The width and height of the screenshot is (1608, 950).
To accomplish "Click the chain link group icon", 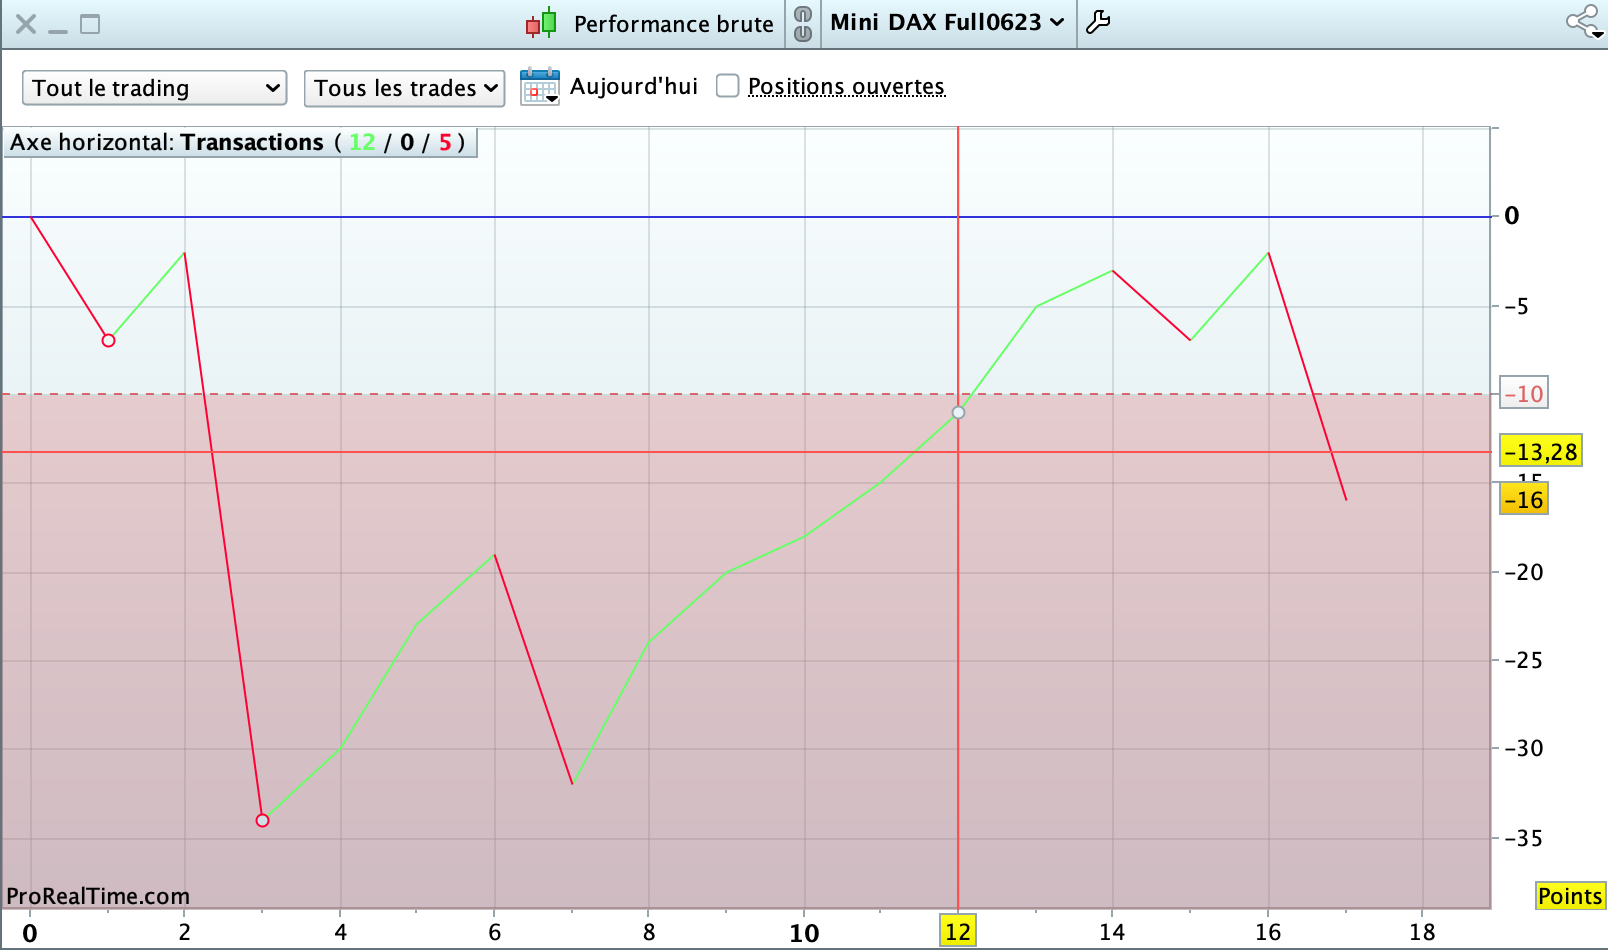I will coord(803,23).
